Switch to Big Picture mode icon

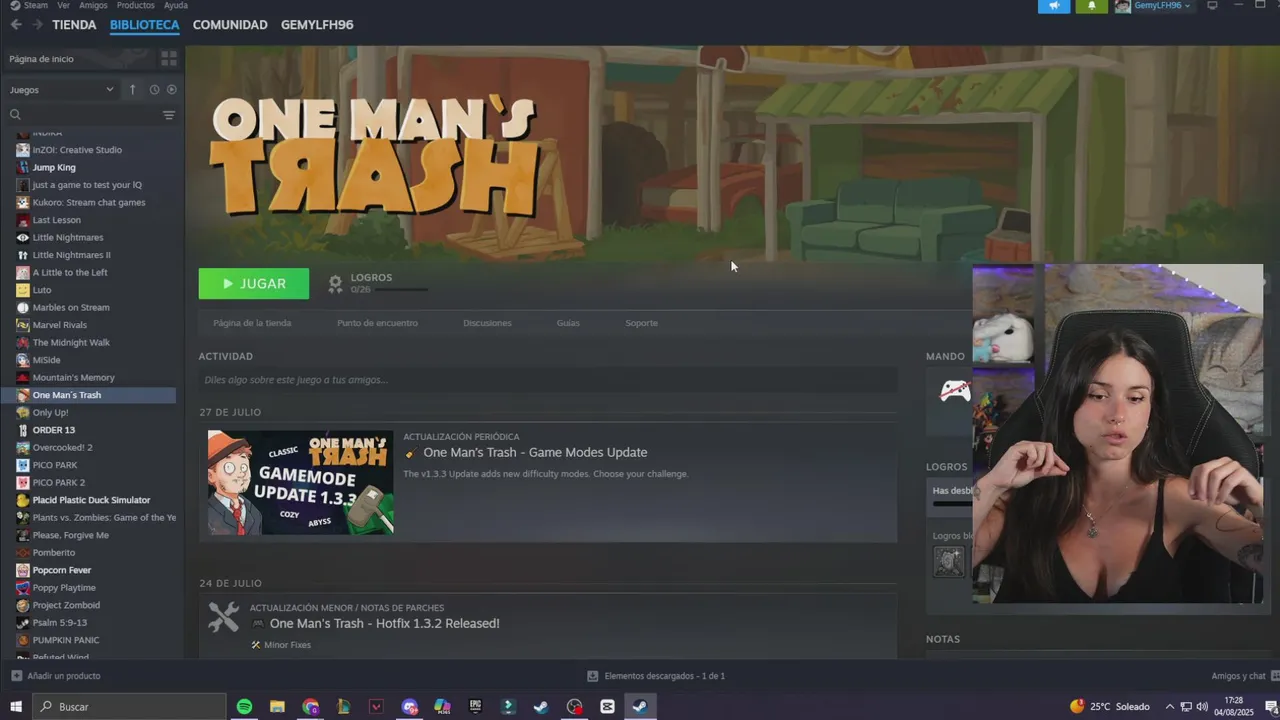click(1212, 6)
